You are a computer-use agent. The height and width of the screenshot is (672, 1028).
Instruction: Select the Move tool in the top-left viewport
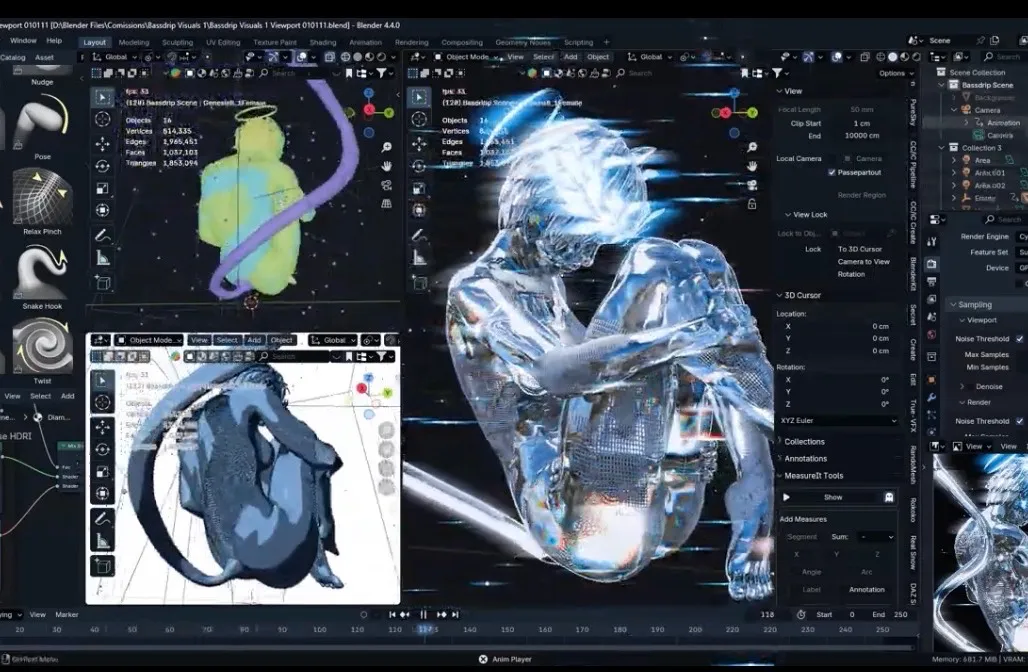[x=103, y=143]
